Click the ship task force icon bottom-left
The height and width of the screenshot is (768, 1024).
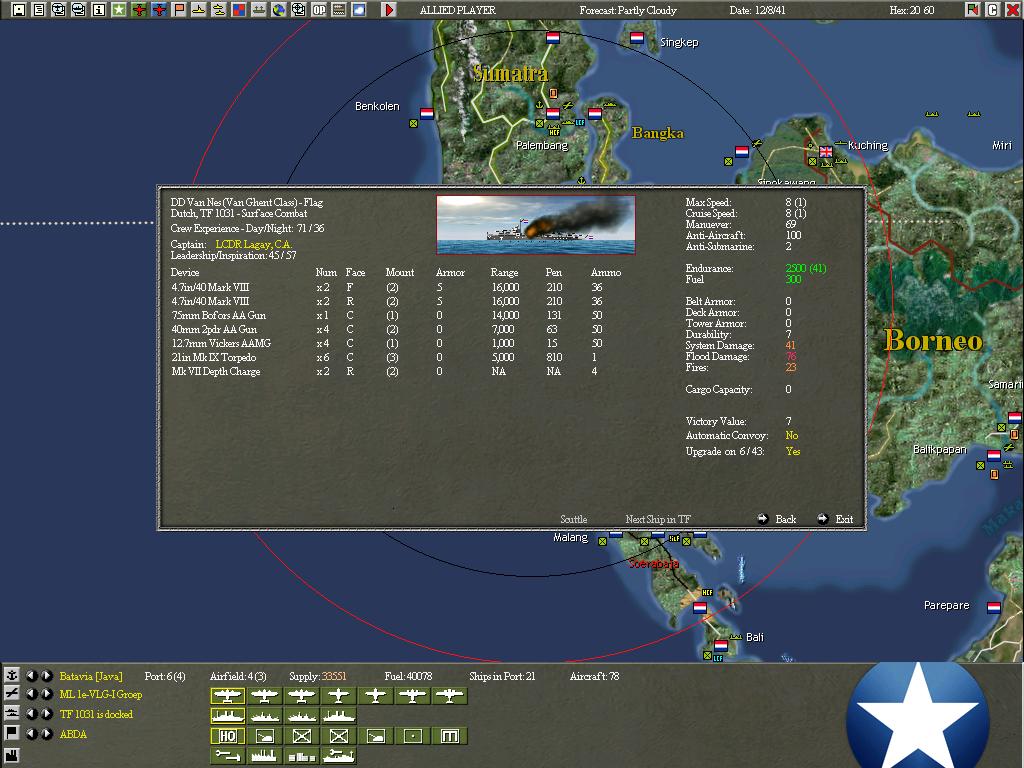11,714
